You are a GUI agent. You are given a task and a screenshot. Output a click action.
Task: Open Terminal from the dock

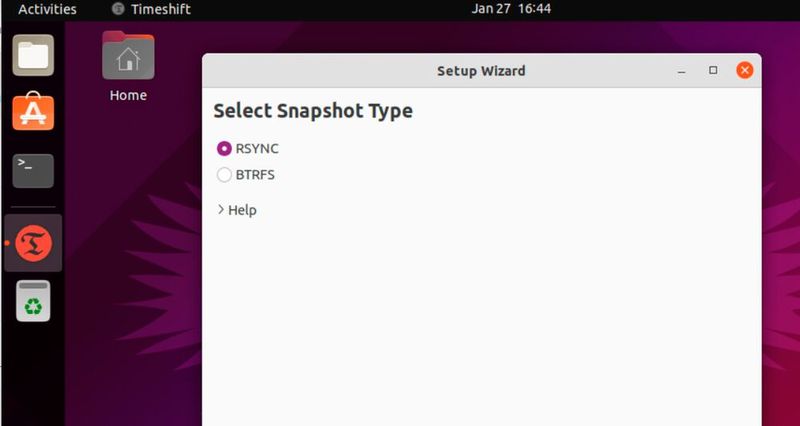33,170
